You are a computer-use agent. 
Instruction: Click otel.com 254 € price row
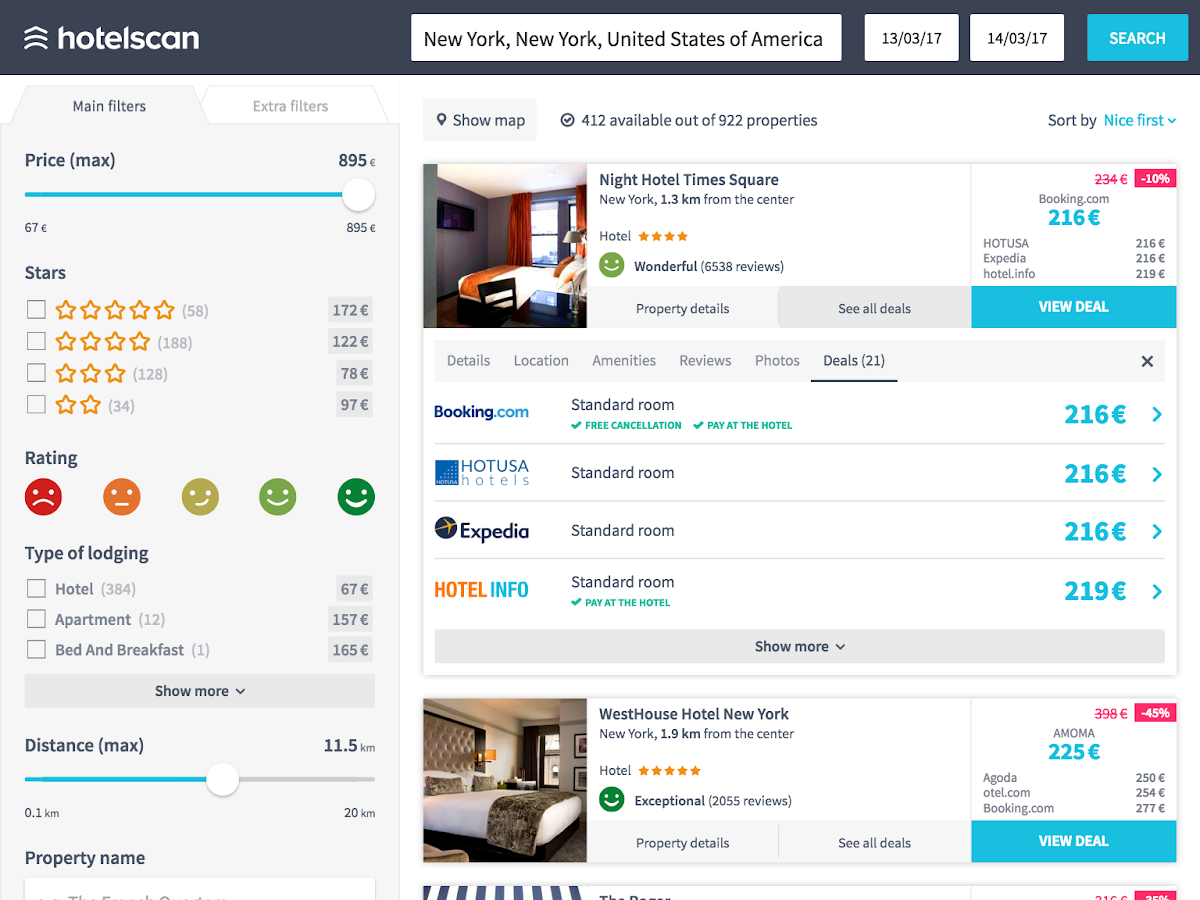click(1074, 792)
